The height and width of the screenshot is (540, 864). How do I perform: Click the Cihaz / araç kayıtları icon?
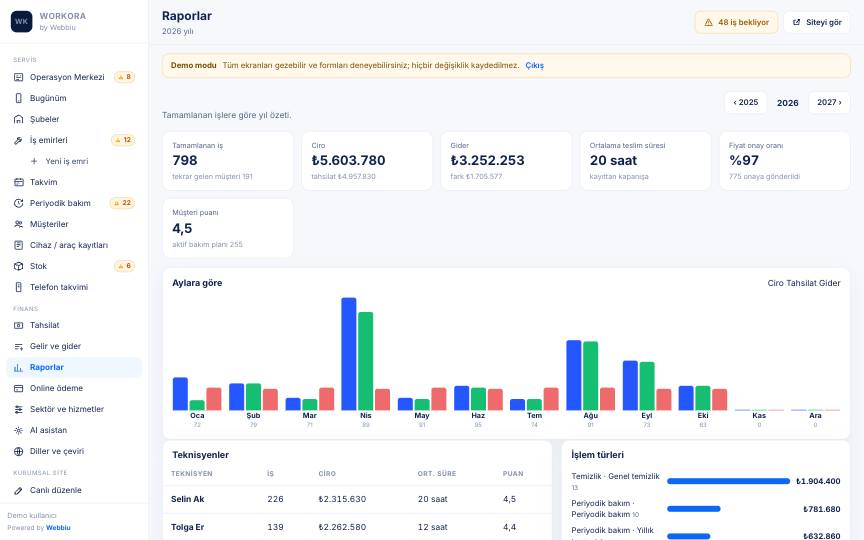tap(18, 245)
